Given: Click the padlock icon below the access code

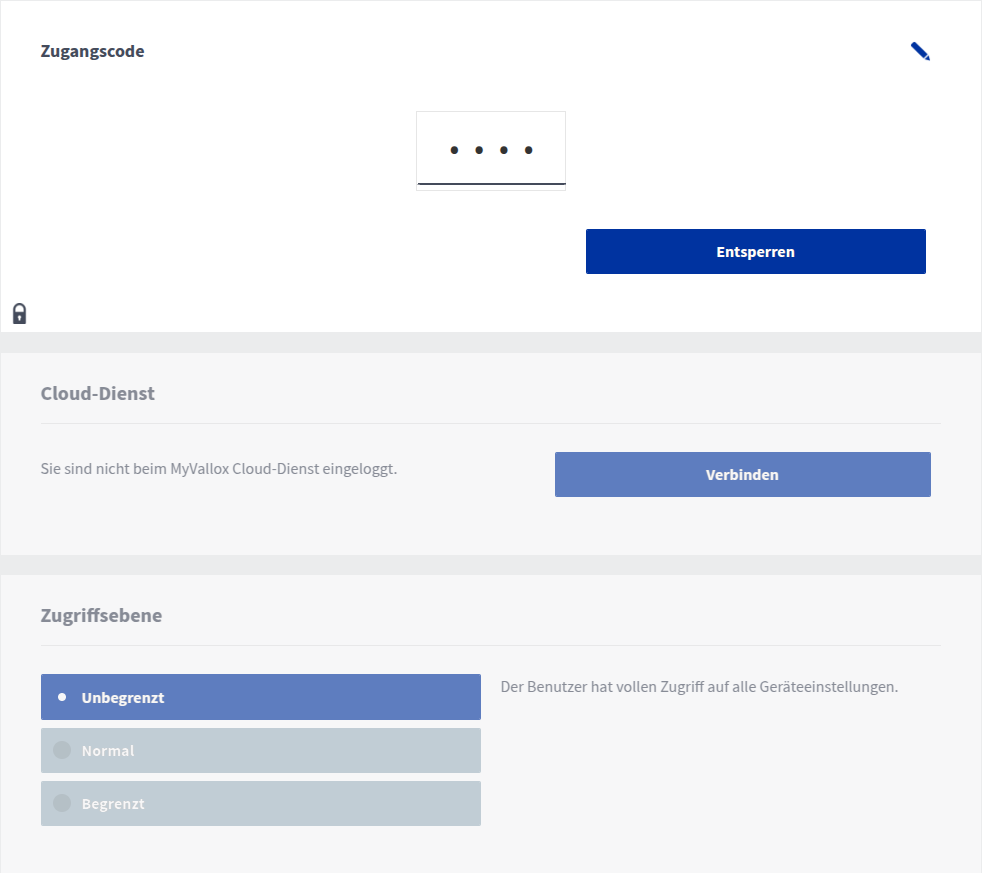Looking at the screenshot, I should click(19, 314).
